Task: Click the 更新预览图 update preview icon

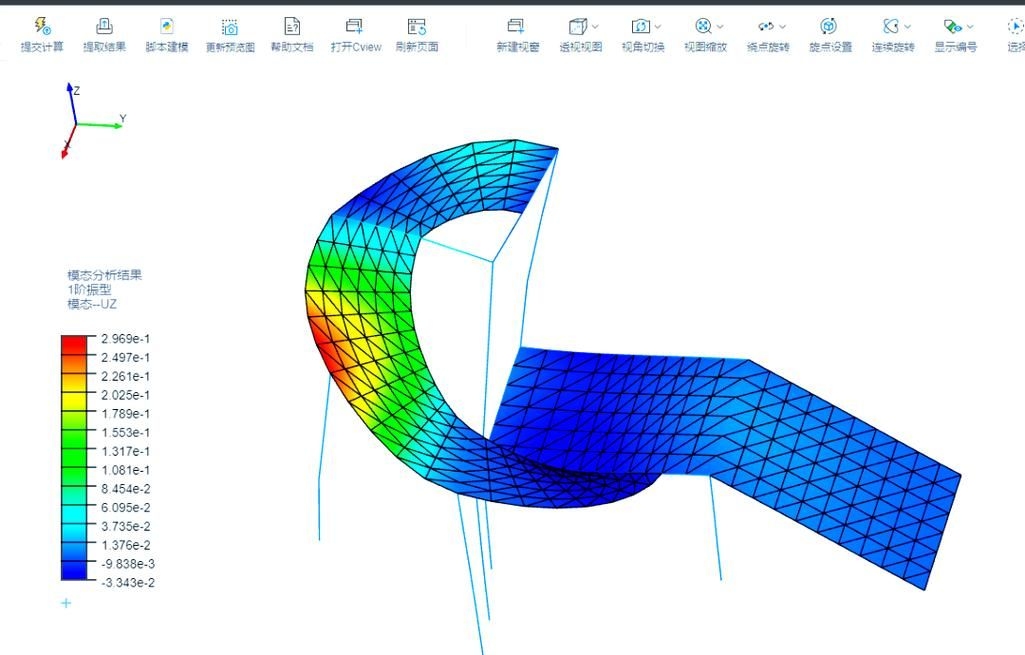Action: tap(230, 27)
